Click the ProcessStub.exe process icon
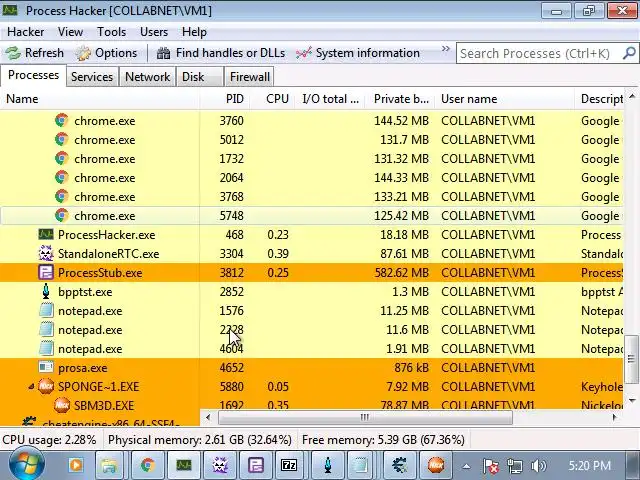This screenshot has width=640, height=480. (46, 272)
